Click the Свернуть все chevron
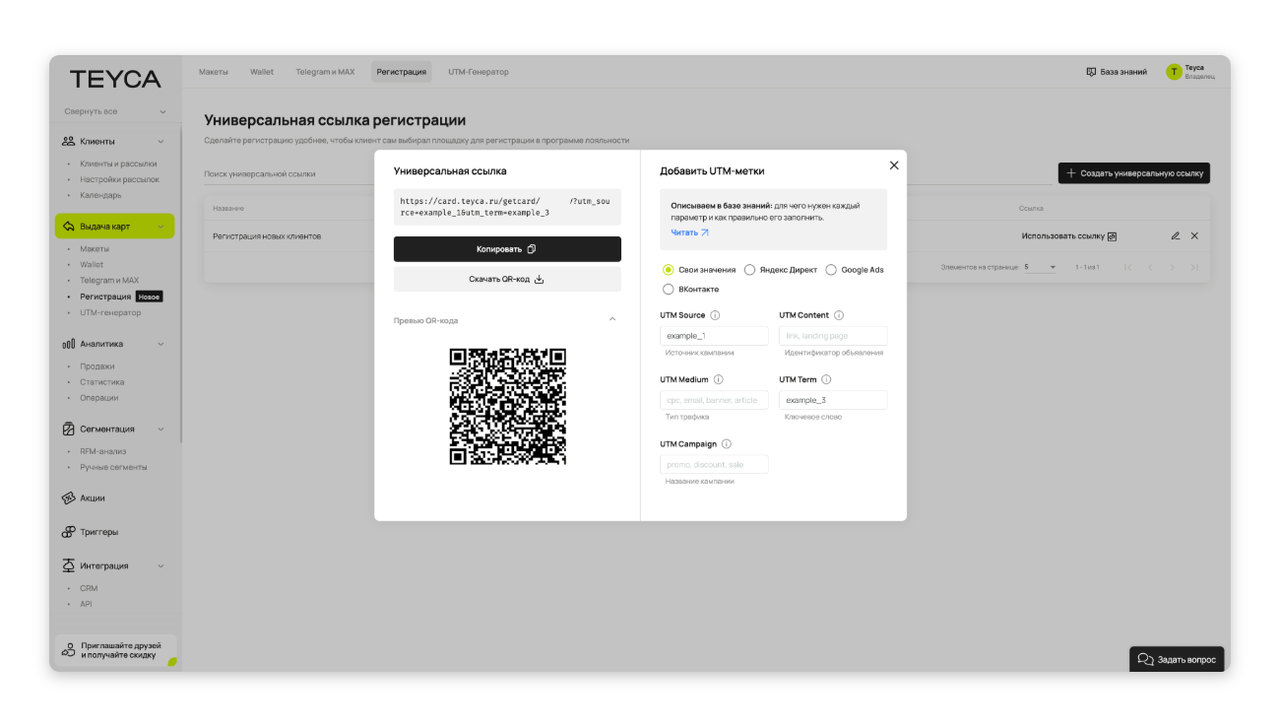Screen dimensions: 1280x728 click(x=162, y=112)
